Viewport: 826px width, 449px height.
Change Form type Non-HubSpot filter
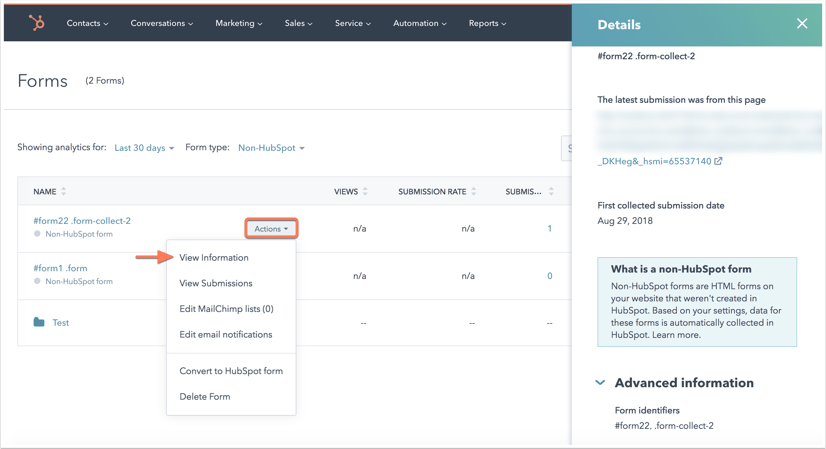pyautogui.click(x=271, y=148)
